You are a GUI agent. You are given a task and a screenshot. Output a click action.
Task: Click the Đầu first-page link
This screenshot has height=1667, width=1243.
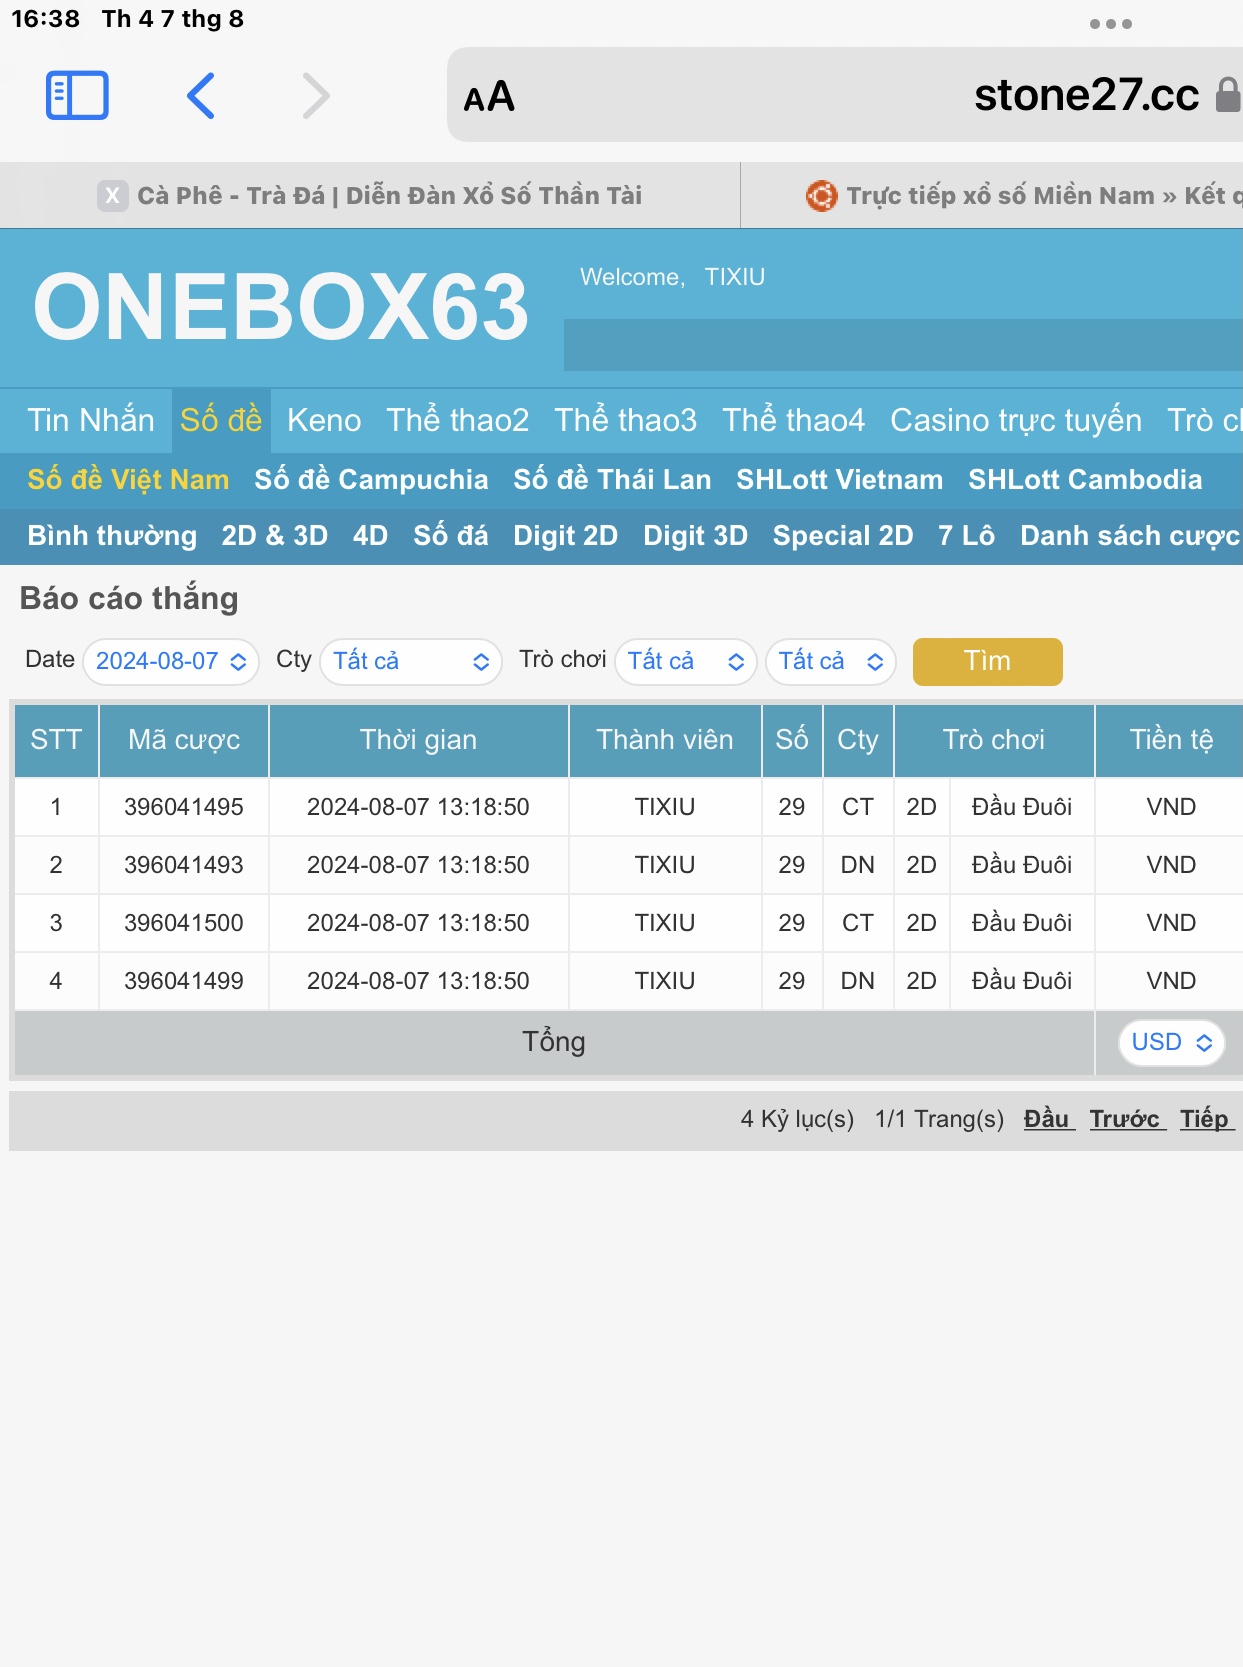click(x=1047, y=1119)
